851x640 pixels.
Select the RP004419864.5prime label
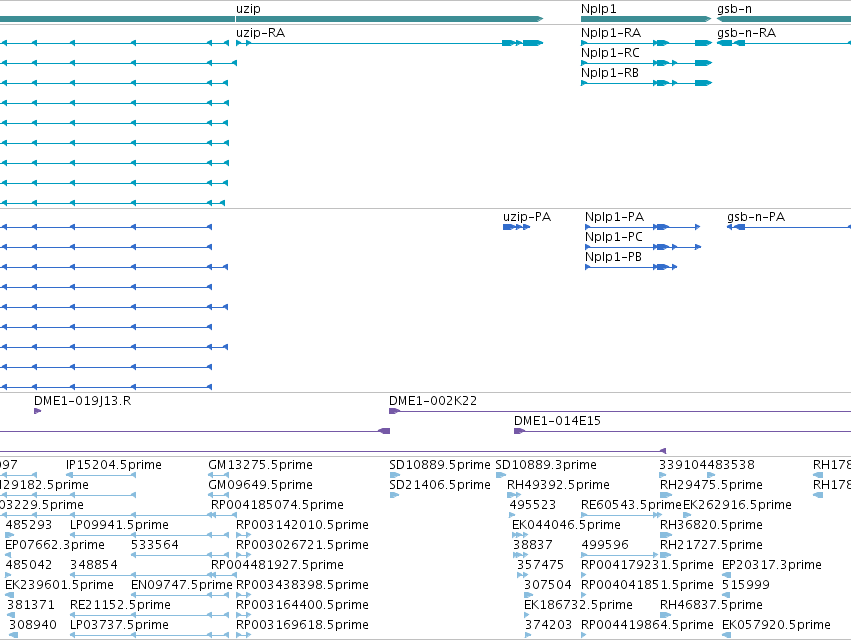[647, 625]
